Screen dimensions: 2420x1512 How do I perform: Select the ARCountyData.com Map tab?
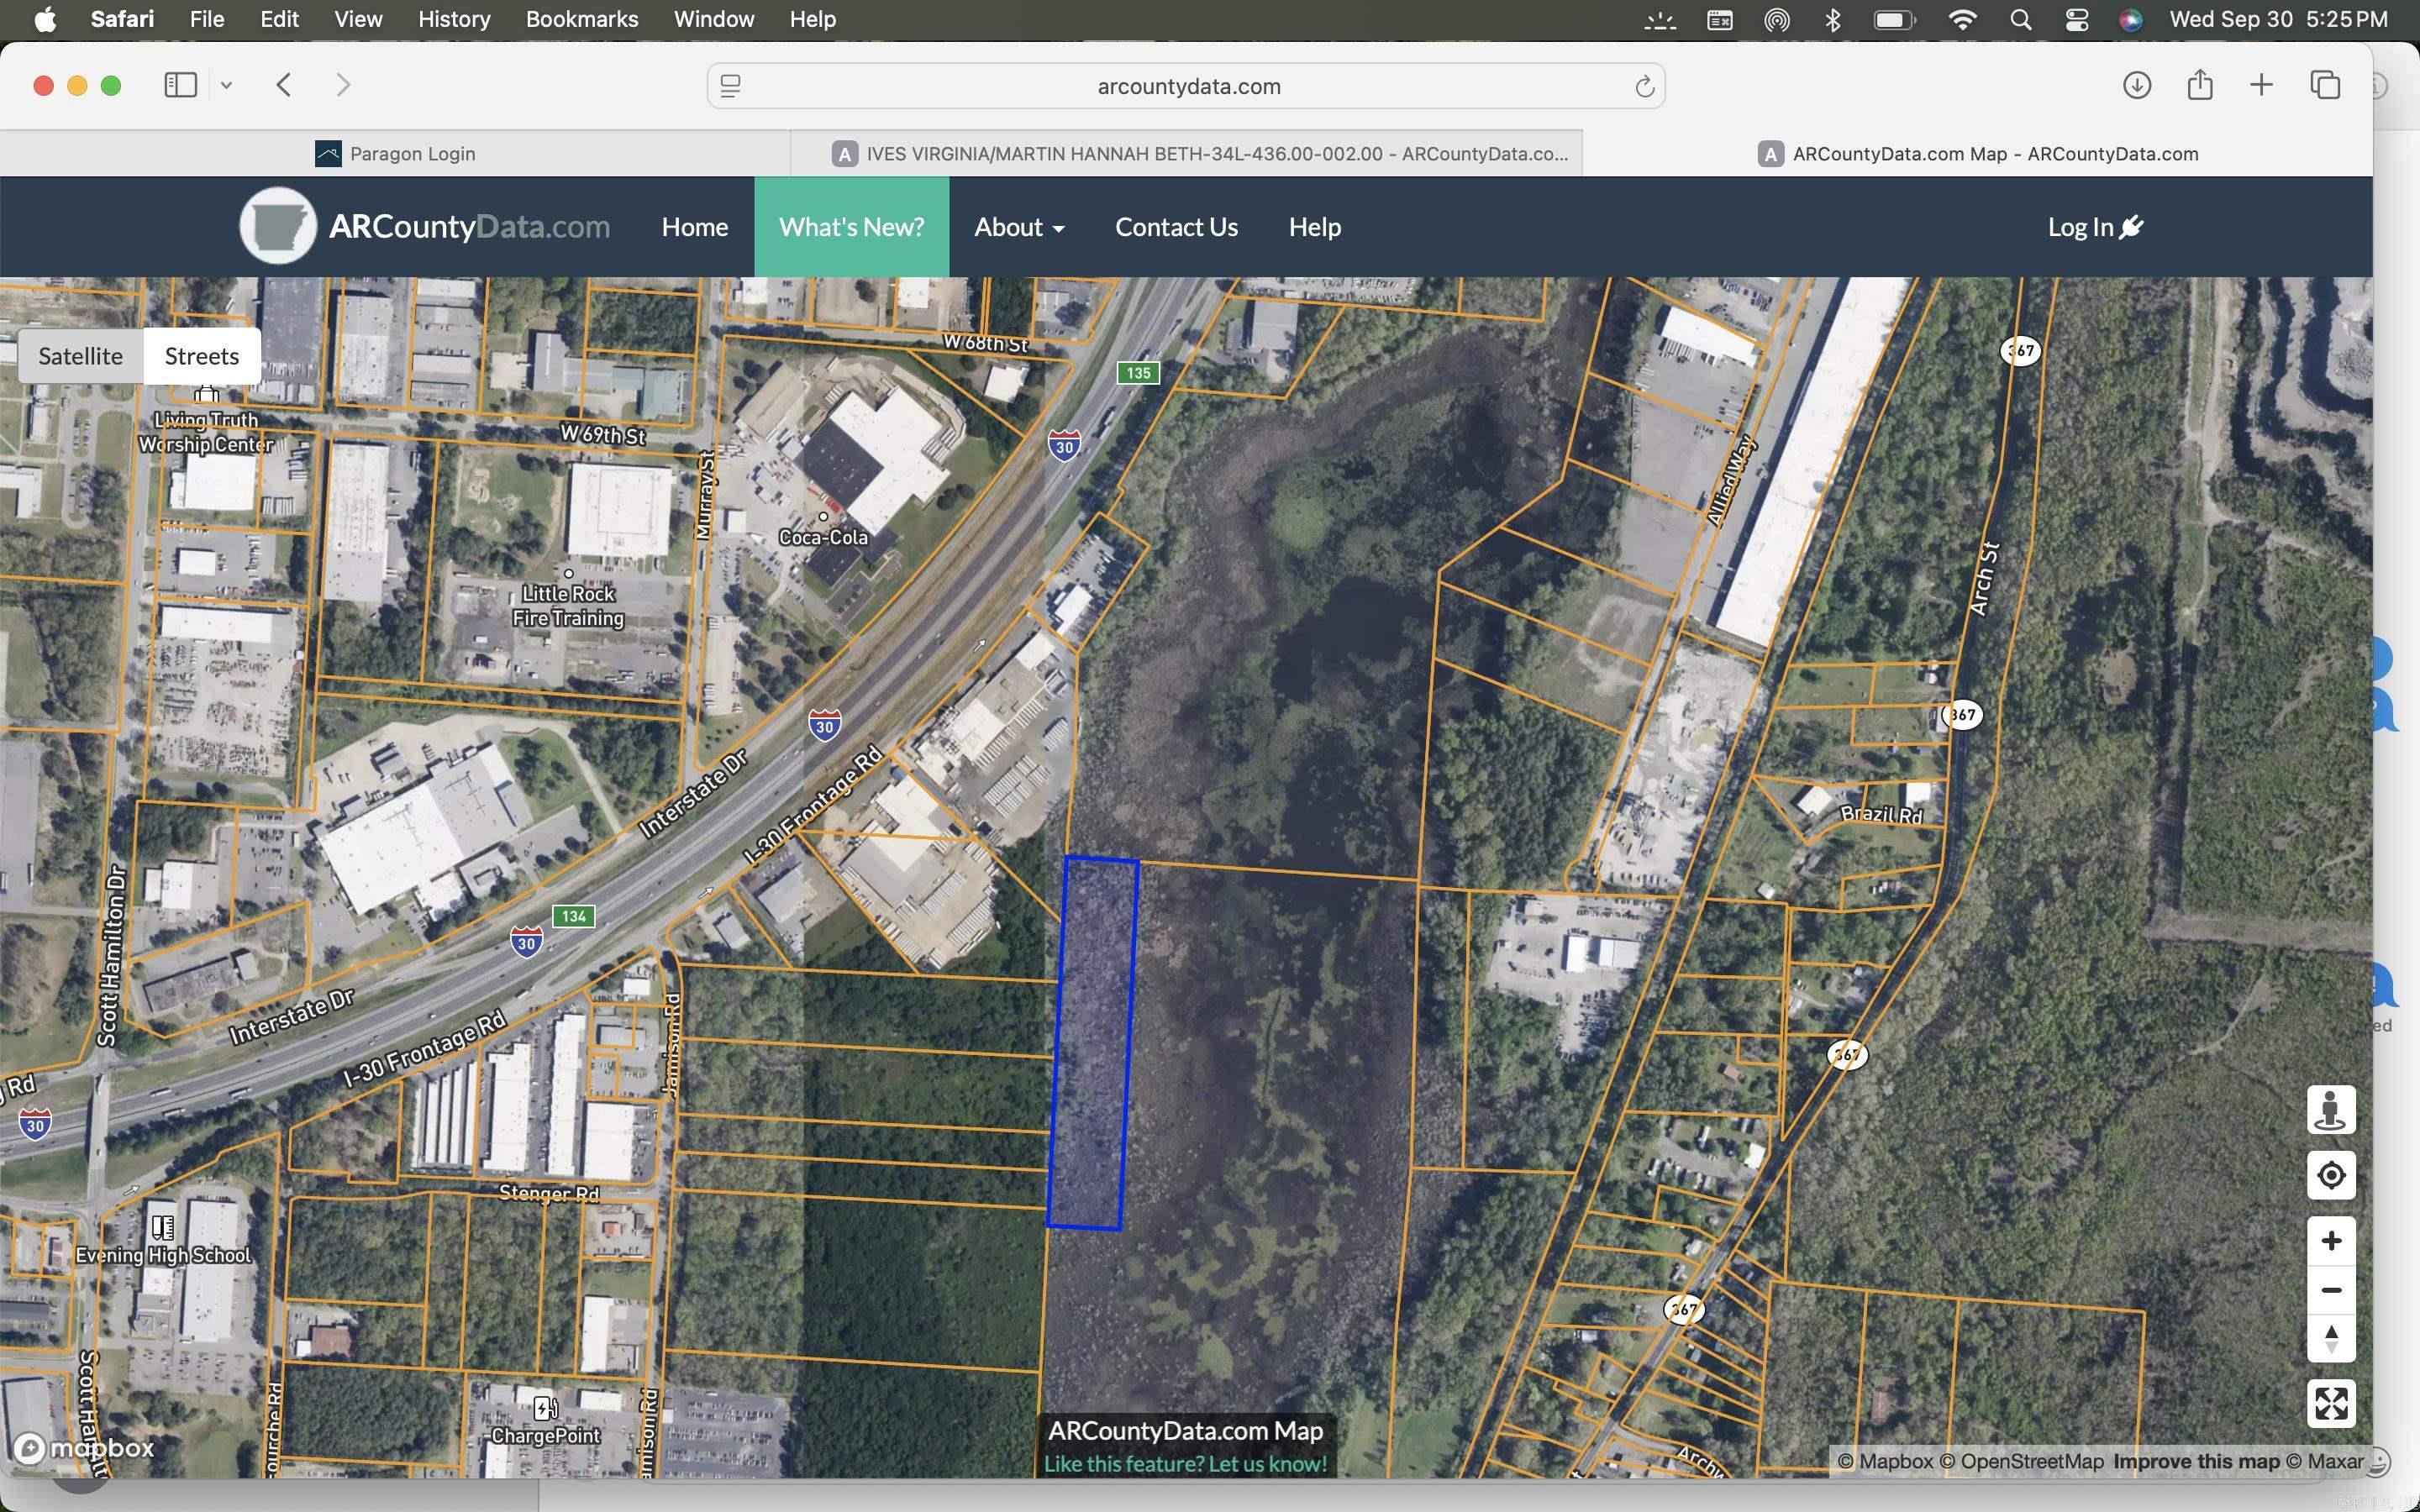(1977, 153)
